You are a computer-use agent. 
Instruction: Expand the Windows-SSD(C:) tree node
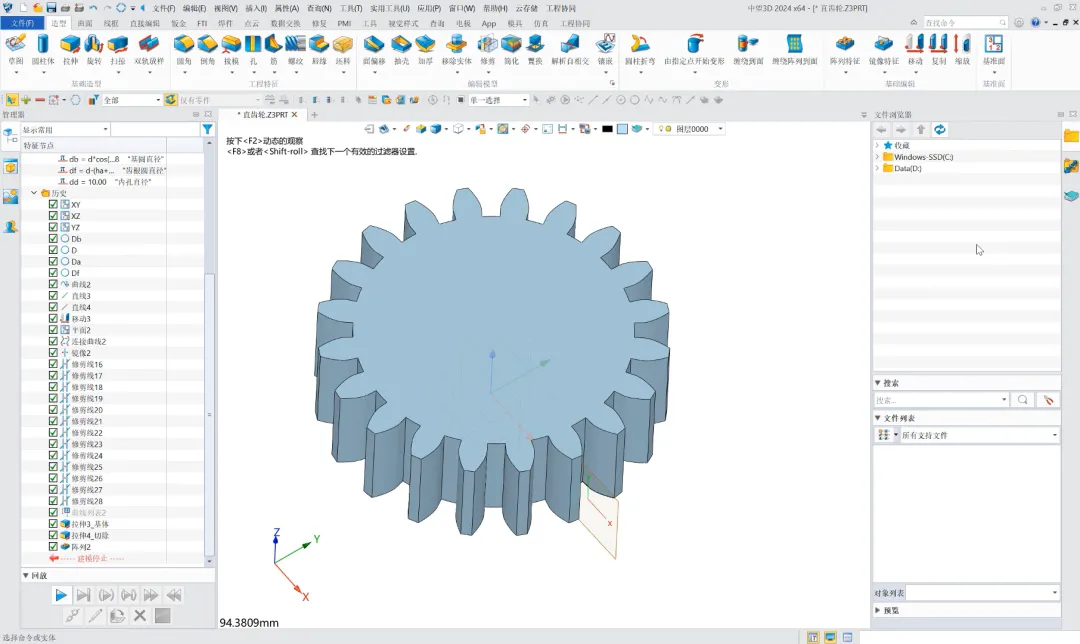point(877,157)
